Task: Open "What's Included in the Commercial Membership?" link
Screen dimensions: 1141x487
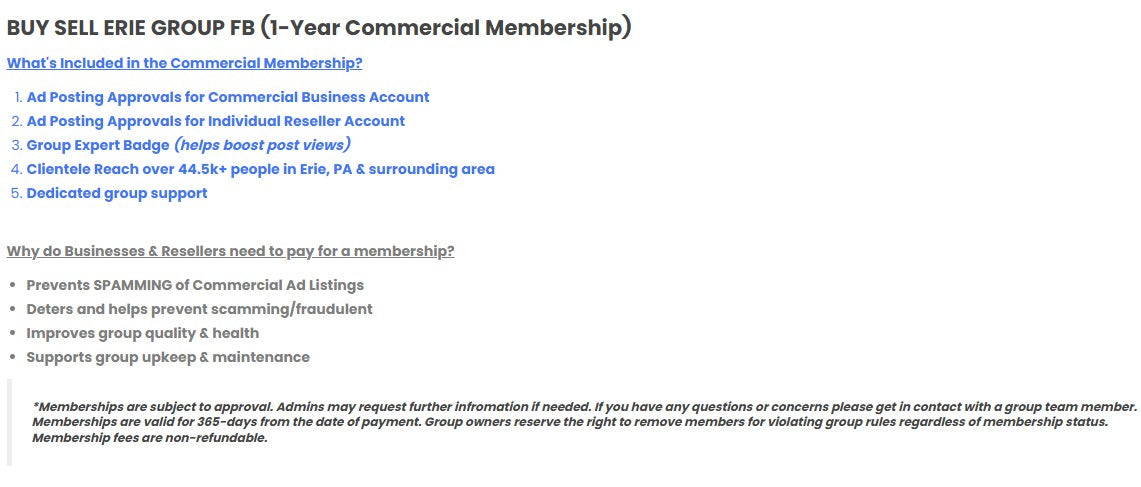Action: (x=184, y=63)
